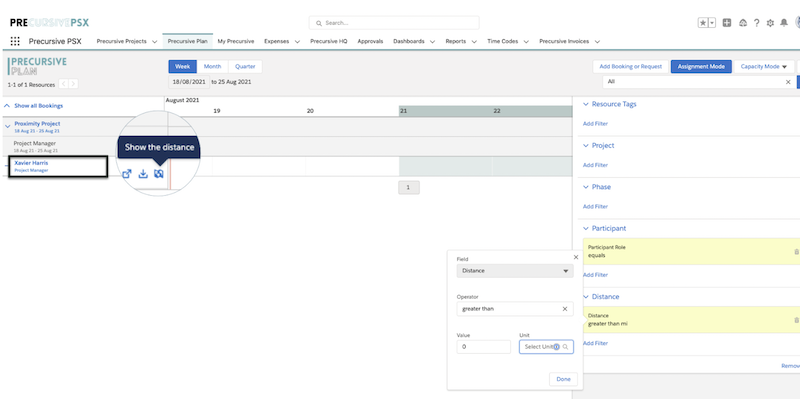Click the Operator 'greater than' field

(x=515, y=309)
